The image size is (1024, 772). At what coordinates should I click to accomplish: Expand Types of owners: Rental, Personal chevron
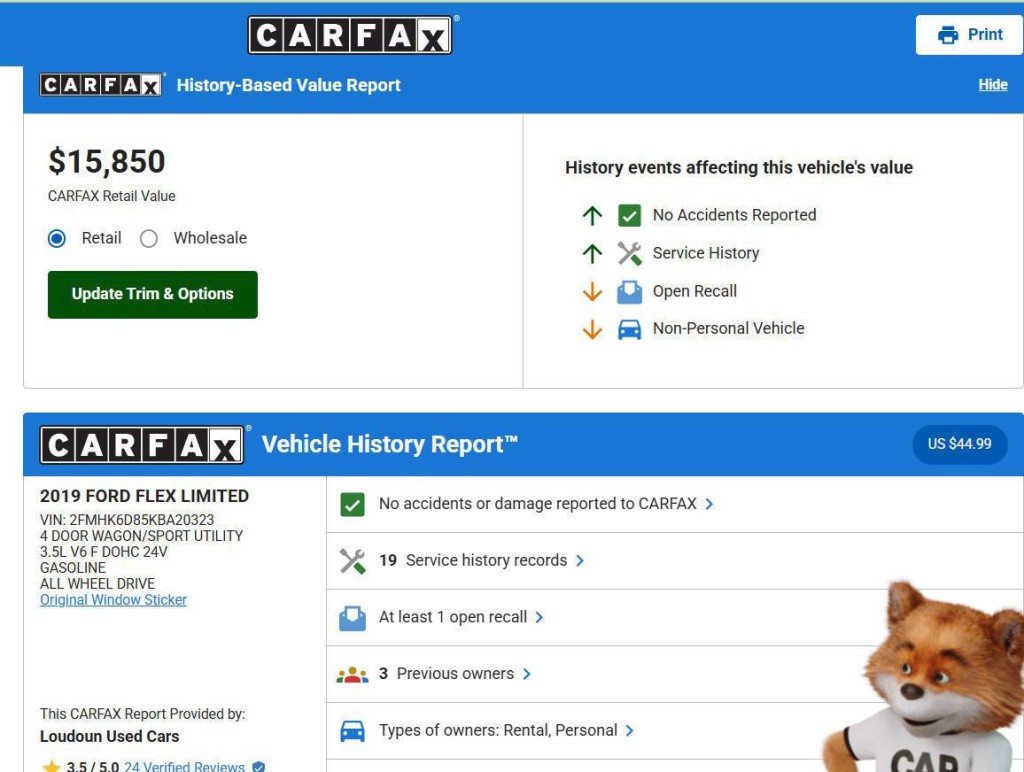point(630,731)
